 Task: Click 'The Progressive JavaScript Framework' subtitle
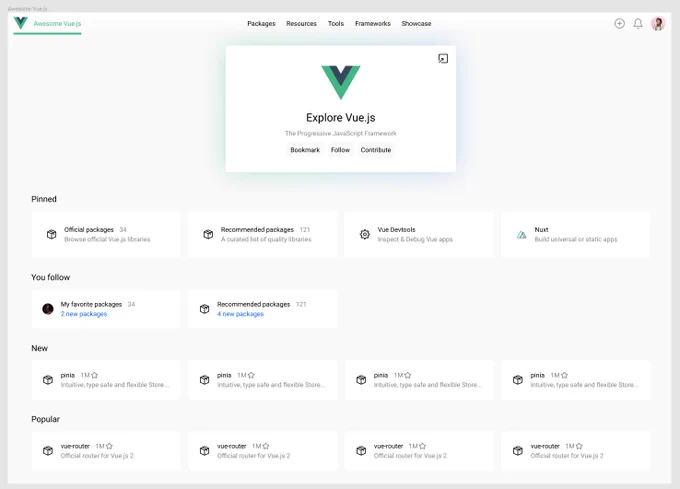click(340, 134)
